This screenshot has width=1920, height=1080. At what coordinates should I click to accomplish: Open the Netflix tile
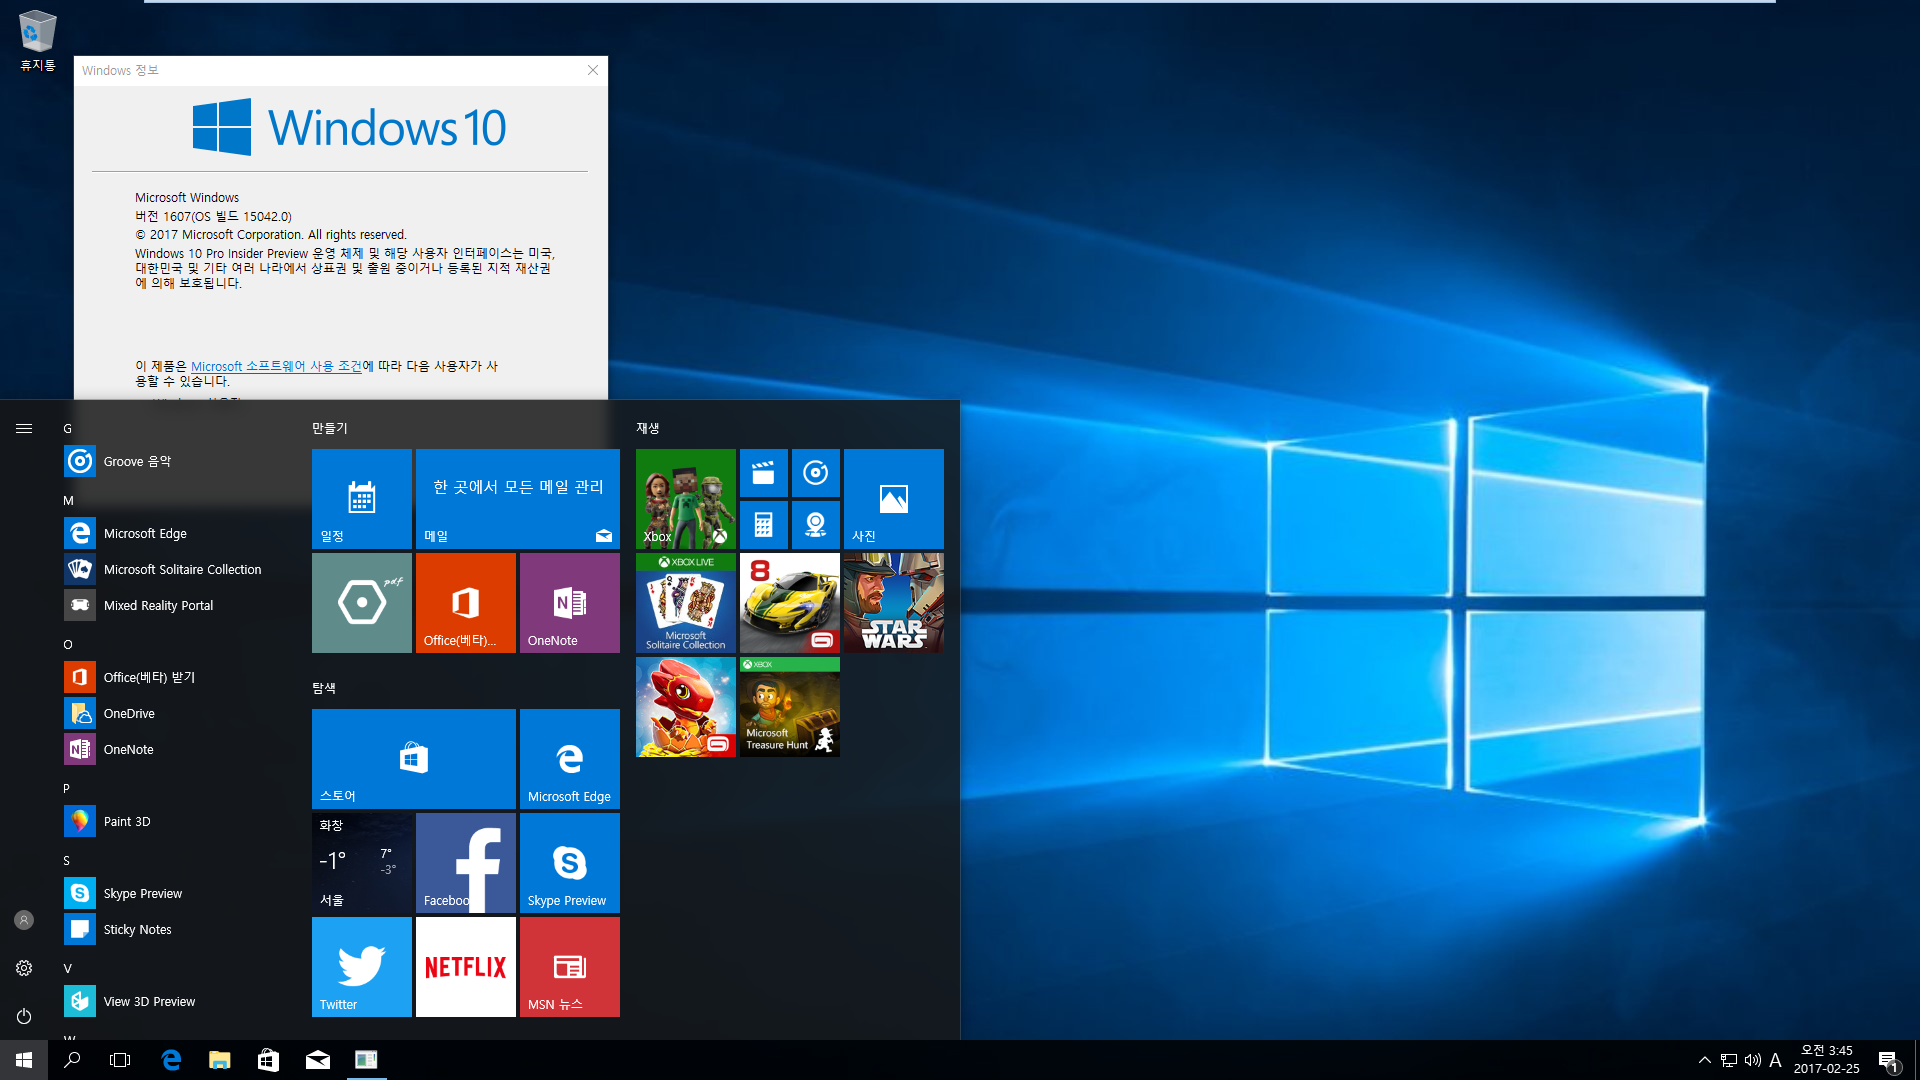click(x=466, y=967)
